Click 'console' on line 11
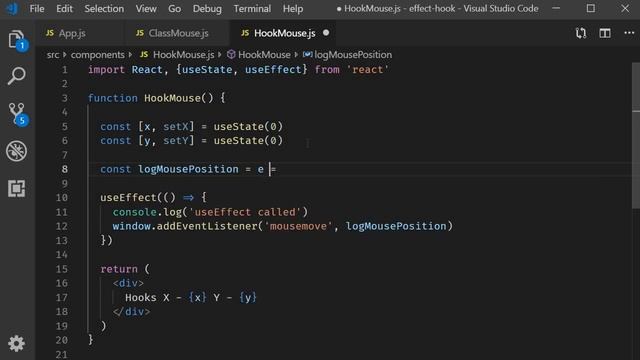Viewport: 640px width, 360px height. [x=135, y=212]
